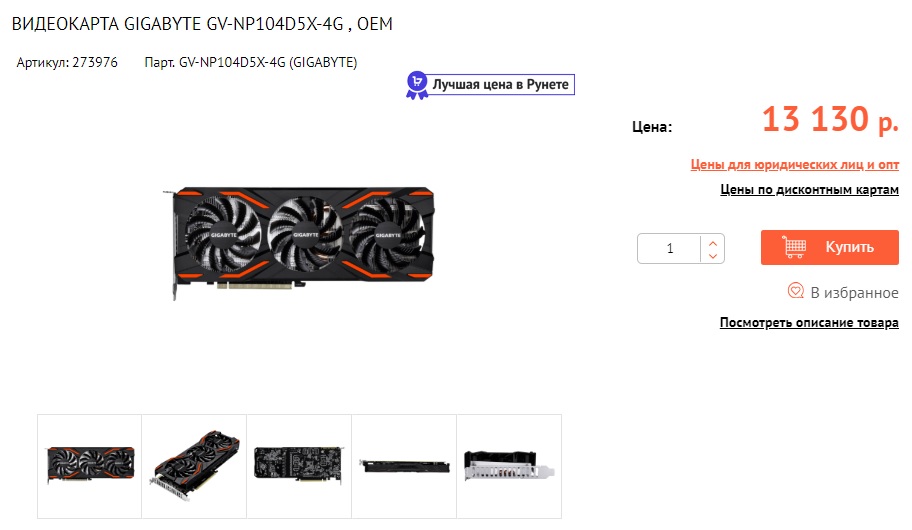
Task: Click the Лучшая цена в Рунете label
Action: pos(501,84)
